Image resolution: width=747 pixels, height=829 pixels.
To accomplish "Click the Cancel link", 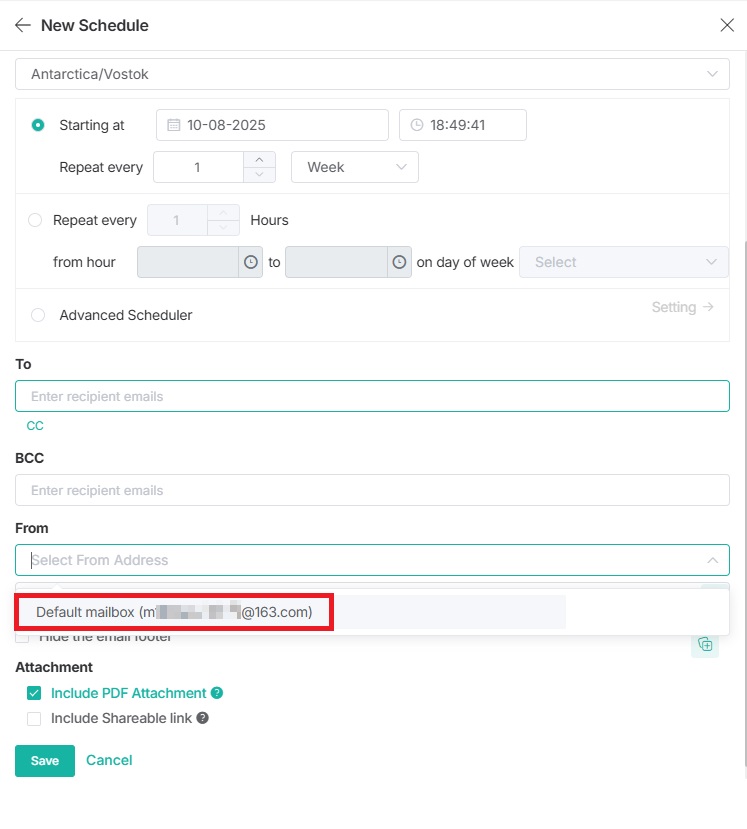I will [109, 760].
